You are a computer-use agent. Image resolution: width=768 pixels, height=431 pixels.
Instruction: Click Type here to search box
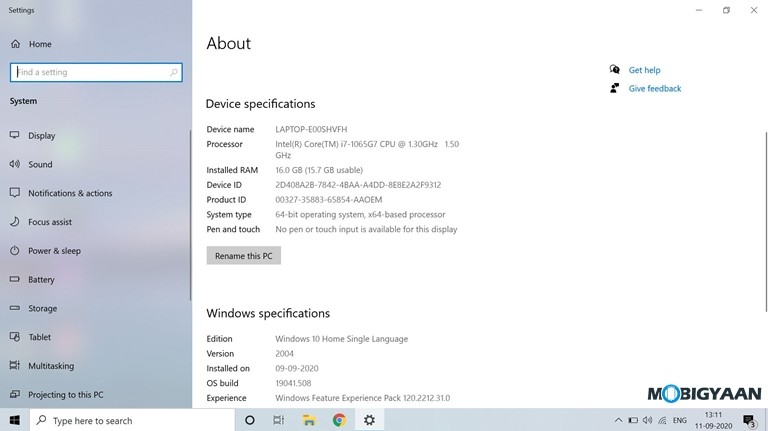point(132,420)
